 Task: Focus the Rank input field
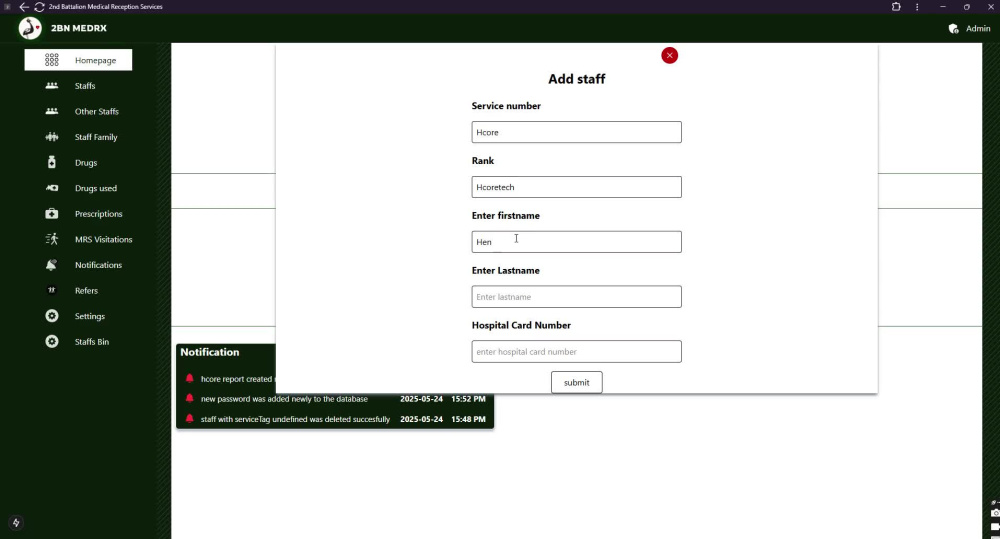577,187
